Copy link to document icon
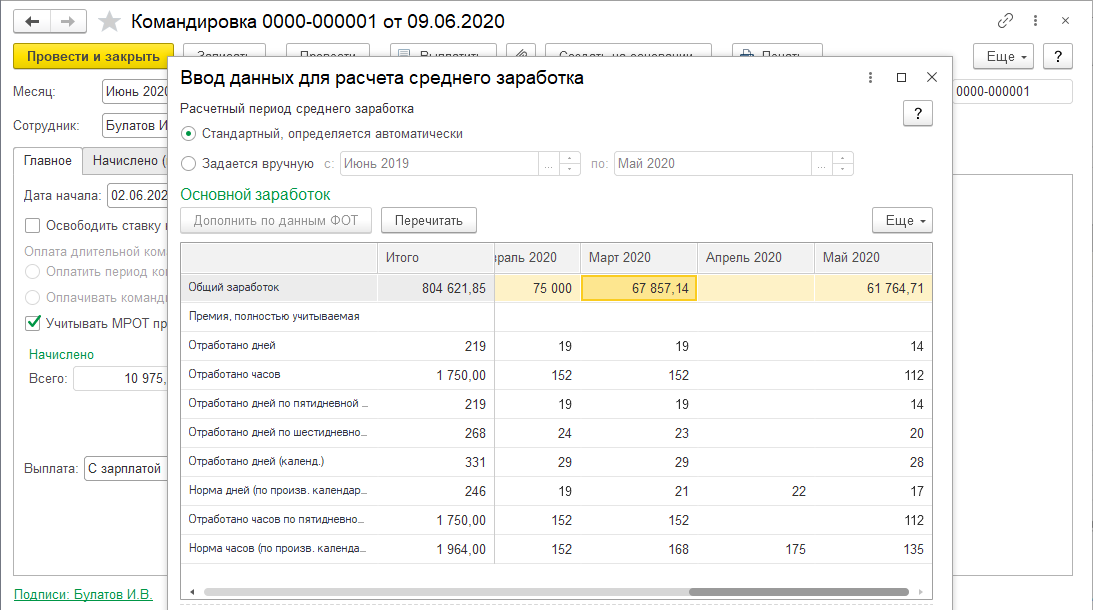 point(1005,21)
